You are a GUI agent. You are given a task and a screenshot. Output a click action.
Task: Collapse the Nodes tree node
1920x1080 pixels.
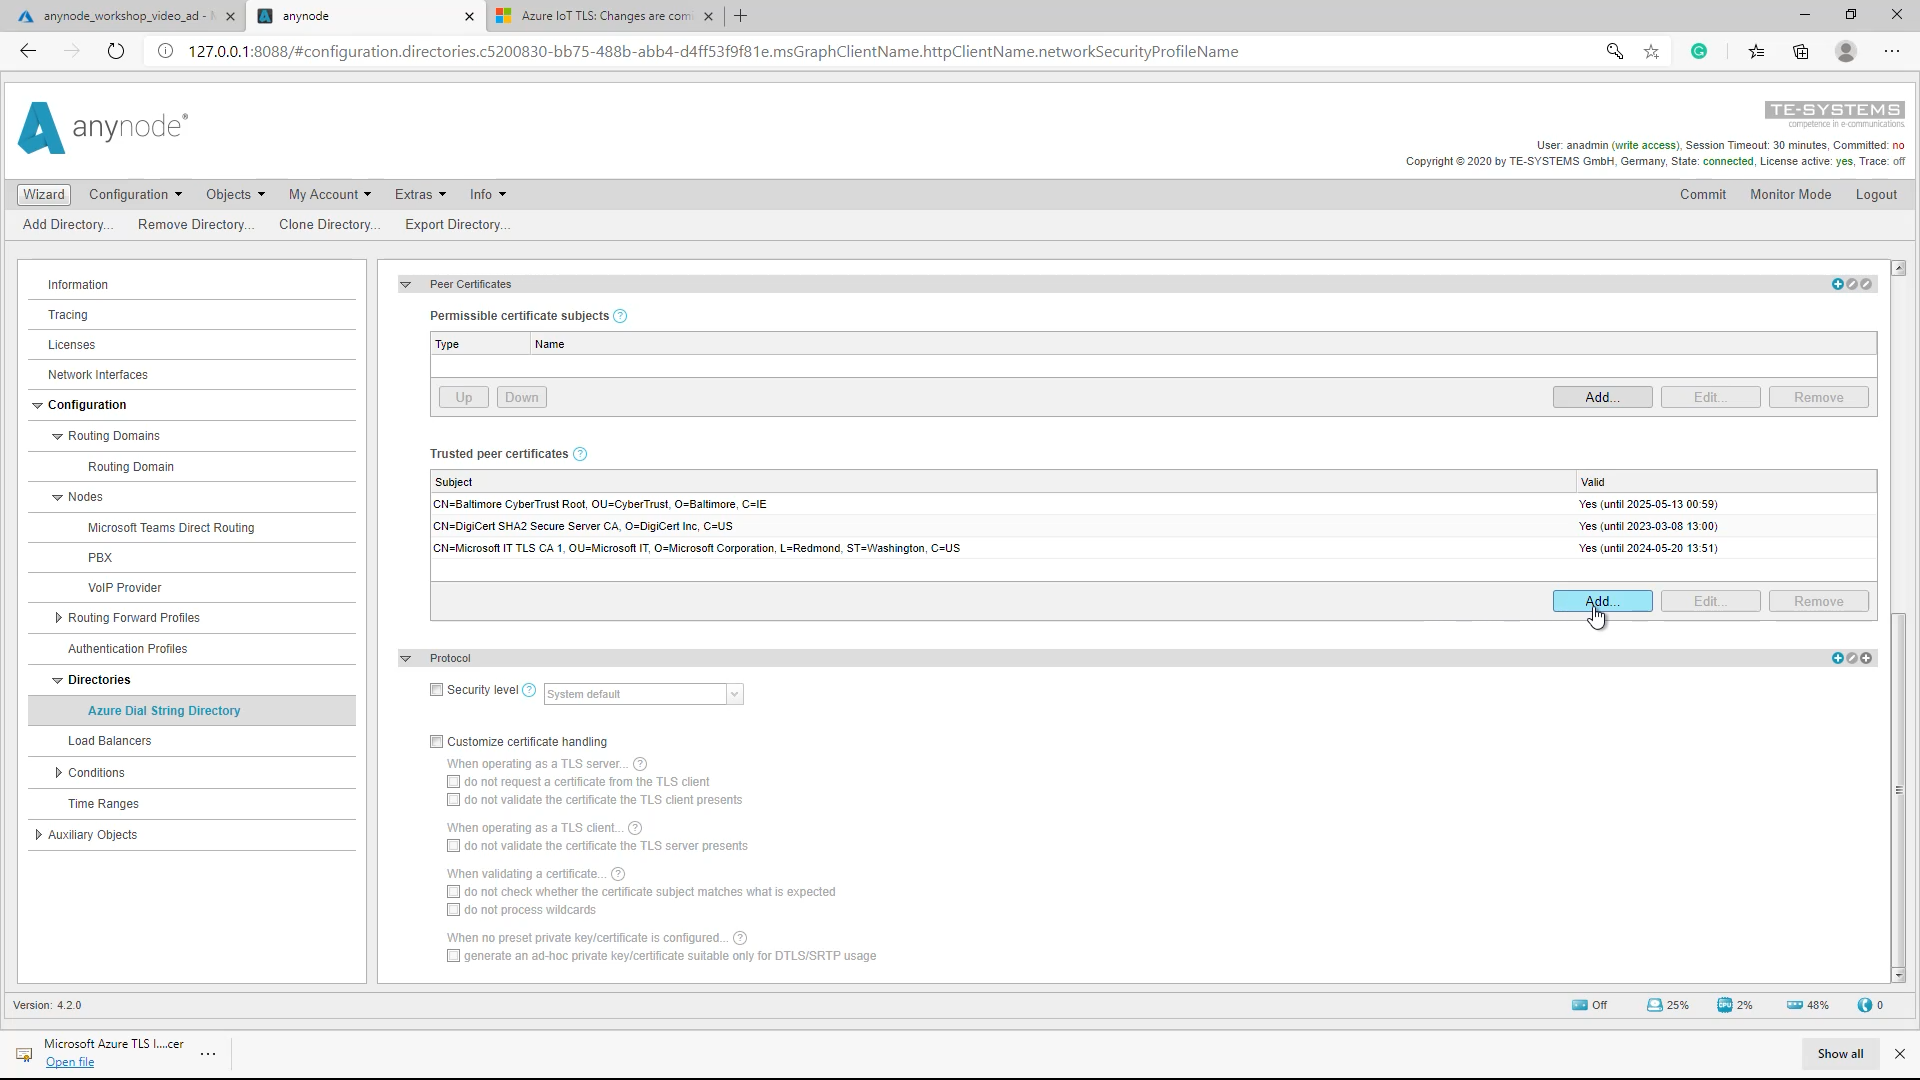57,498
